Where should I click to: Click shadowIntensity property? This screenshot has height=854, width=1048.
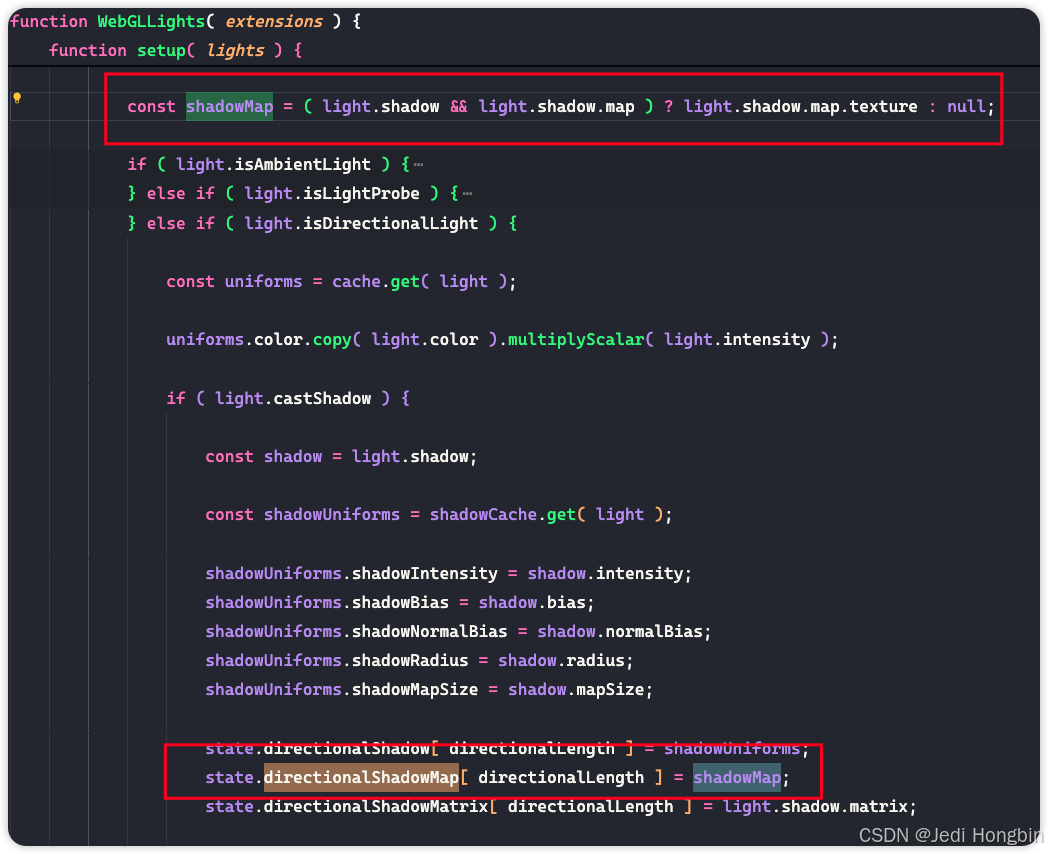(x=424, y=573)
